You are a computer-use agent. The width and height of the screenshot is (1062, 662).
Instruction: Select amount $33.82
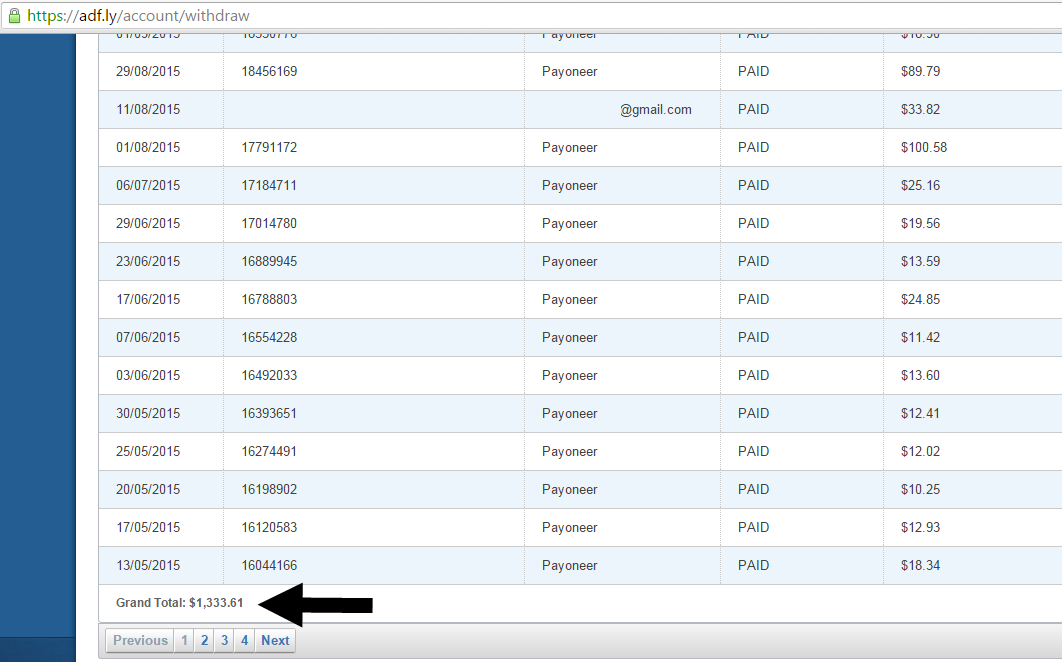point(920,109)
